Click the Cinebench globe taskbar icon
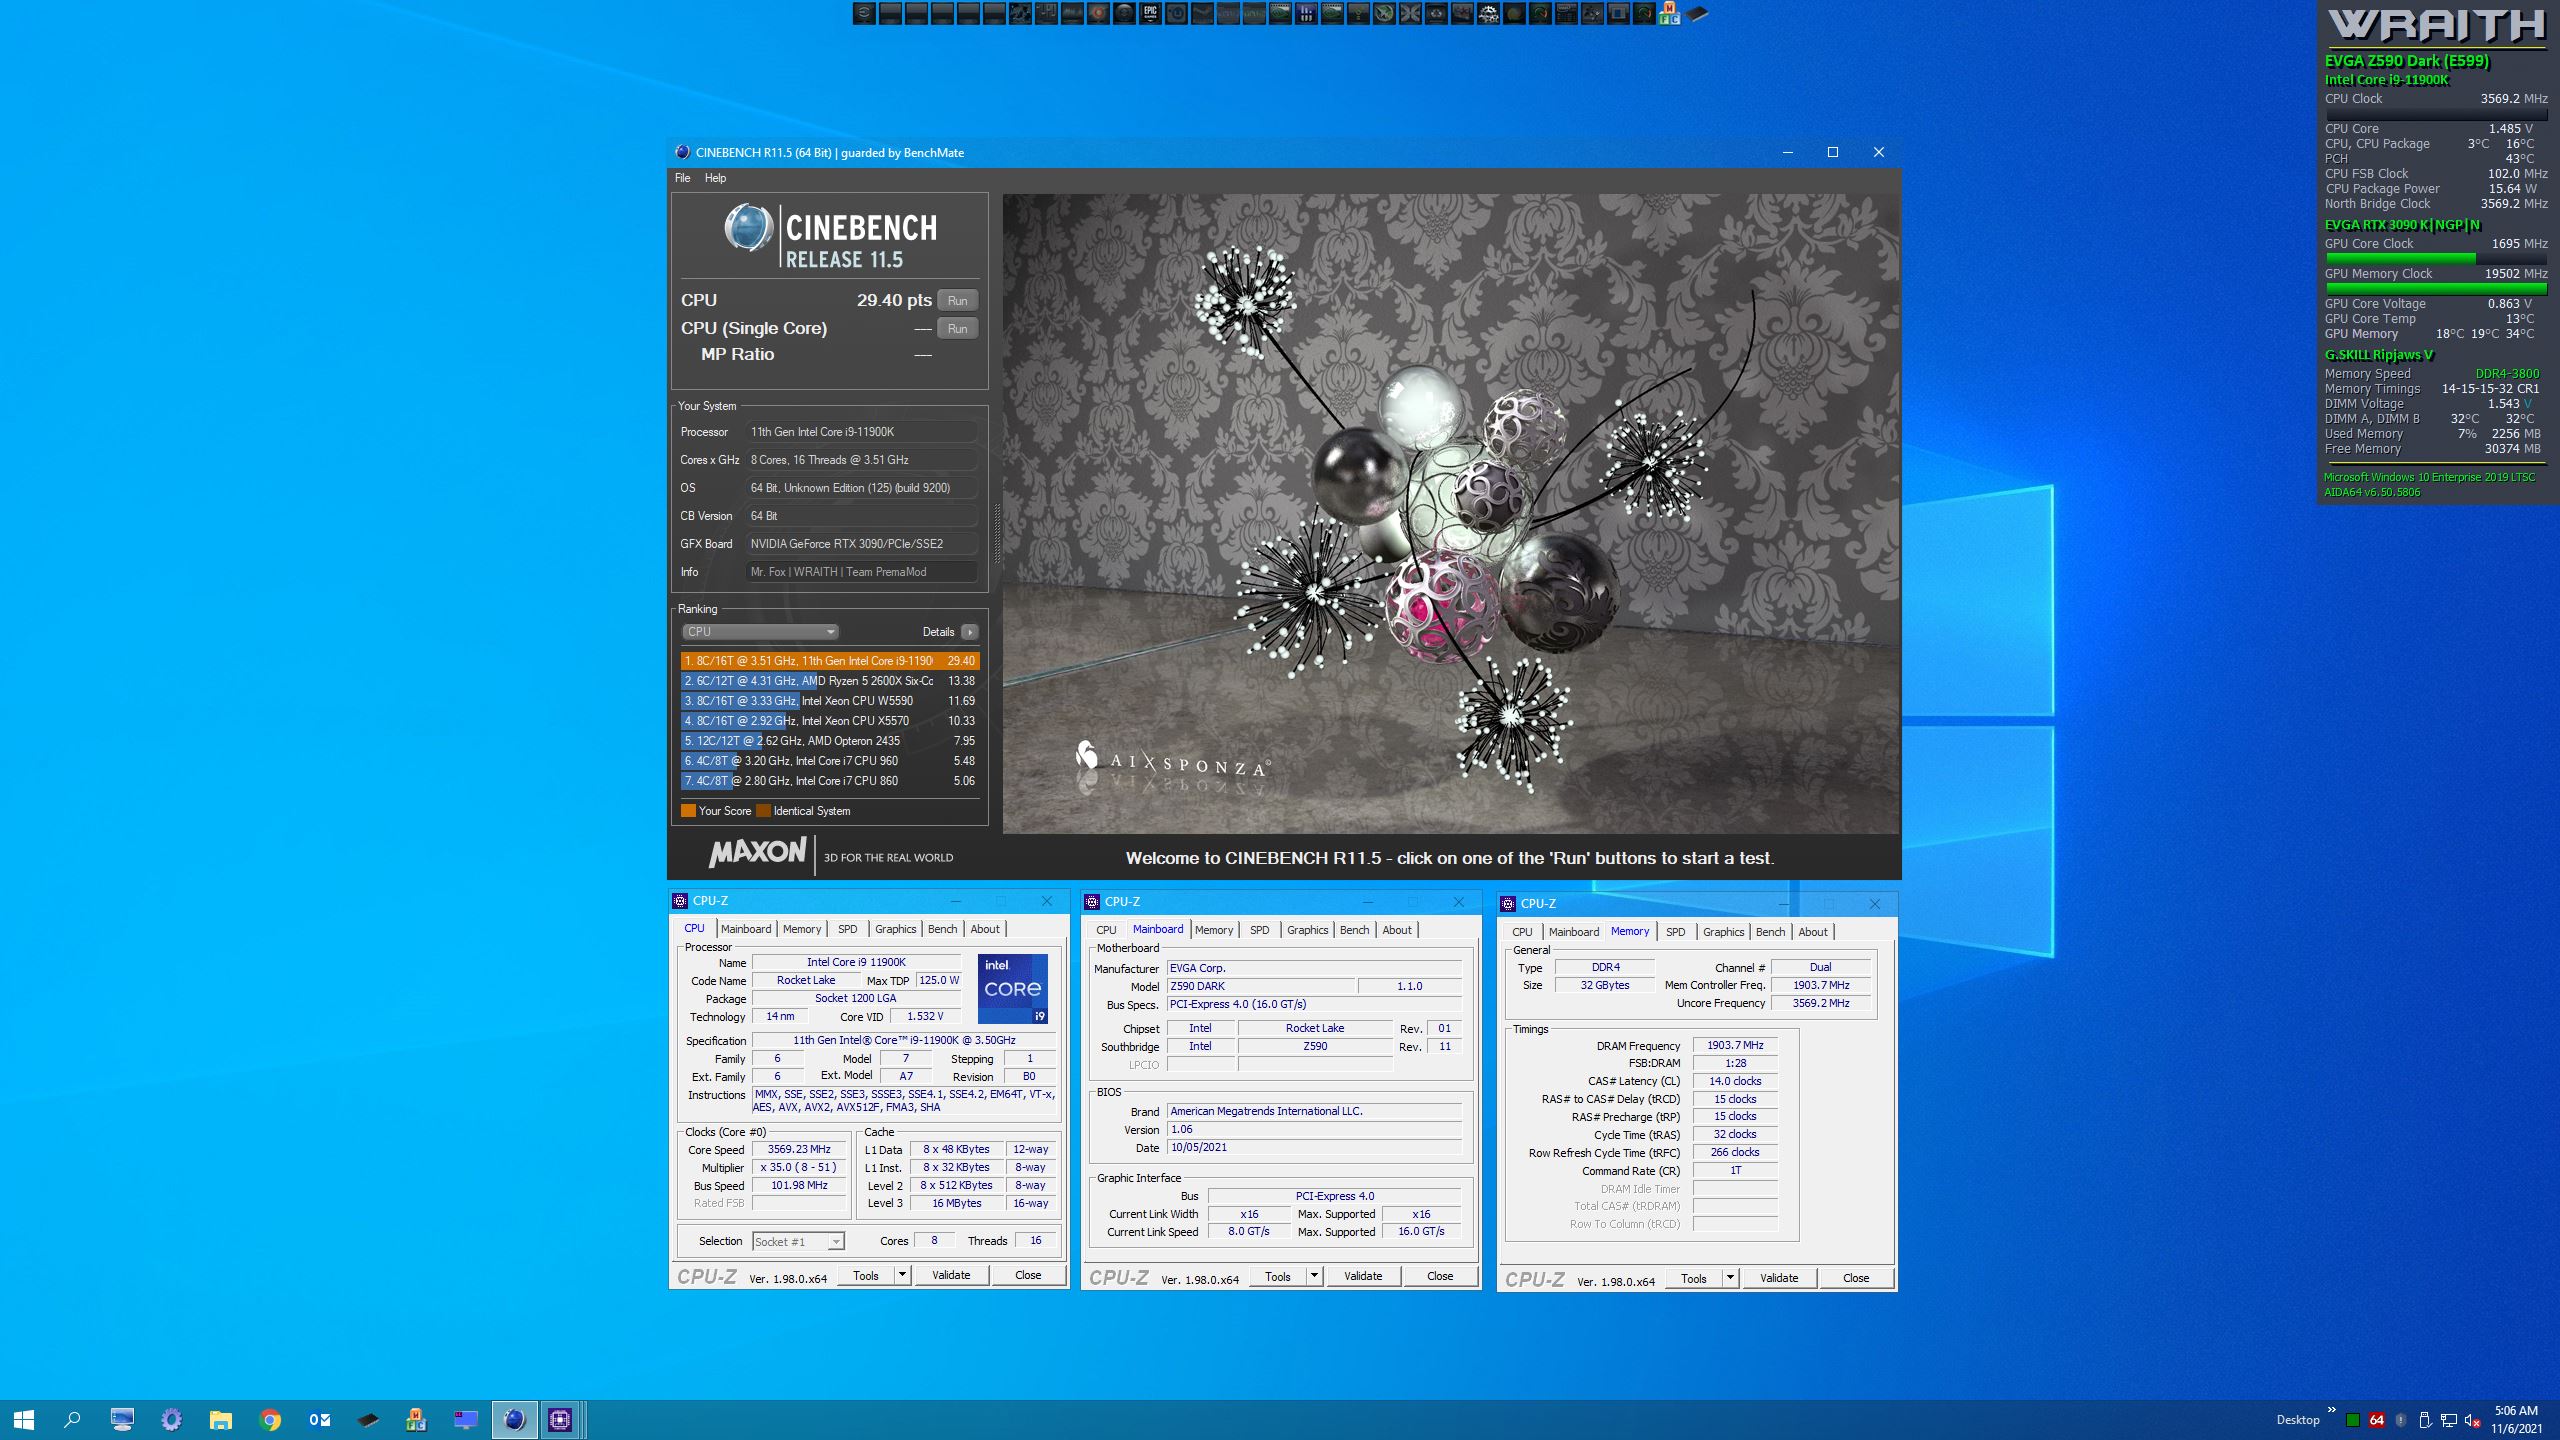Viewport: 2560px width, 1440px height. pyautogui.click(x=514, y=1419)
